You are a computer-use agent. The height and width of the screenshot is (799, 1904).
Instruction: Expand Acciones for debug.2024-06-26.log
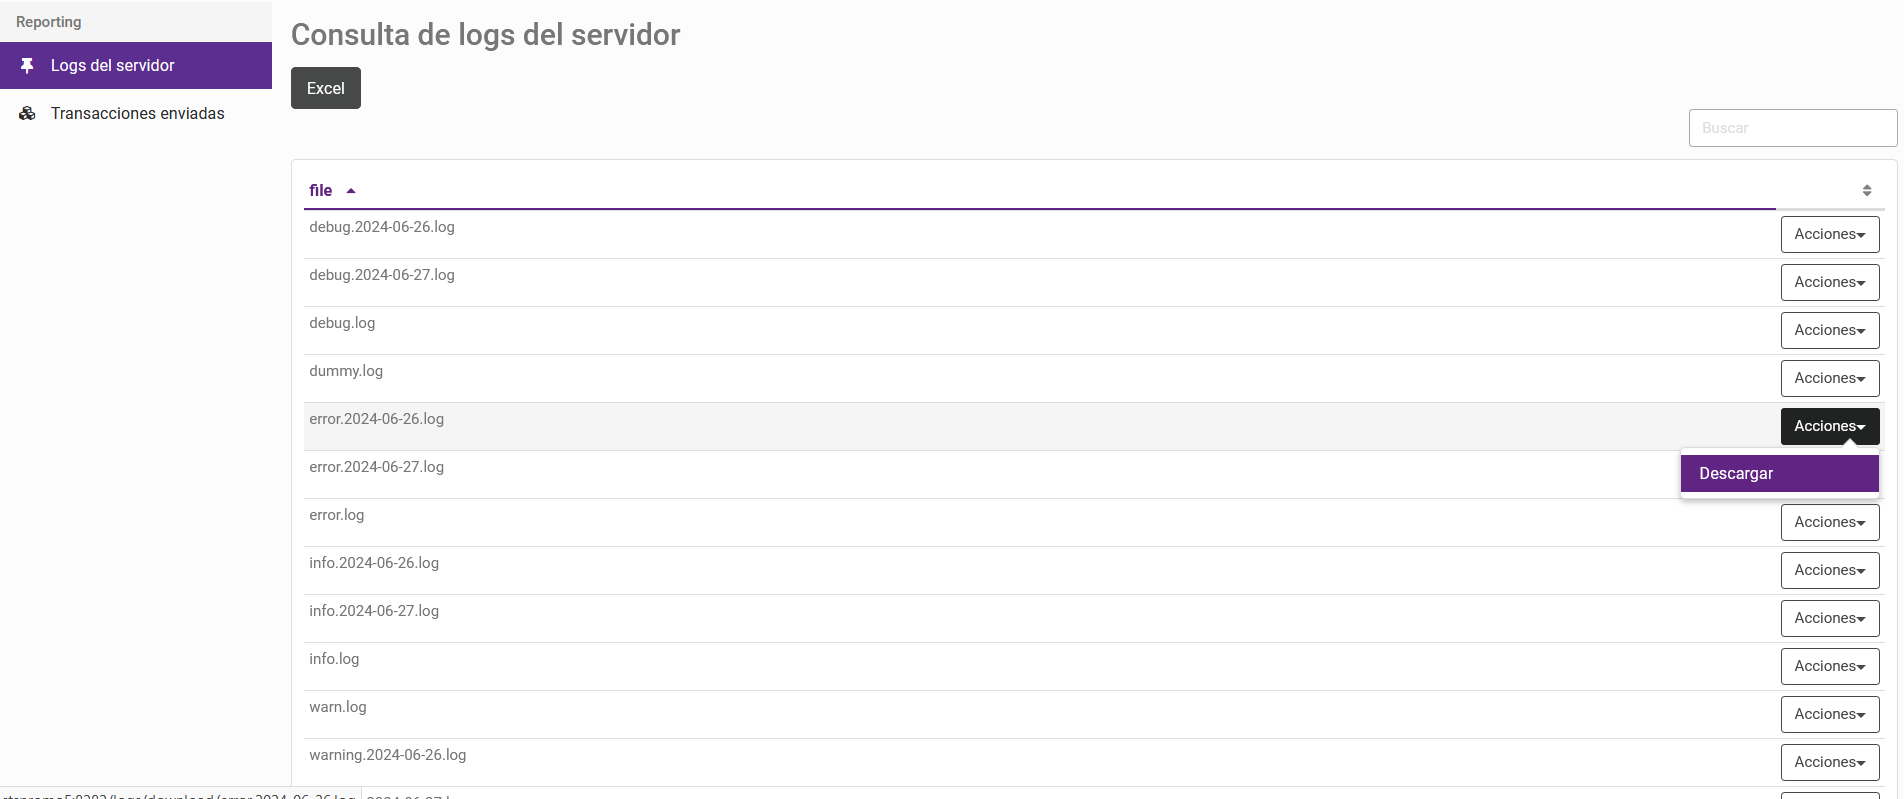coord(1829,235)
